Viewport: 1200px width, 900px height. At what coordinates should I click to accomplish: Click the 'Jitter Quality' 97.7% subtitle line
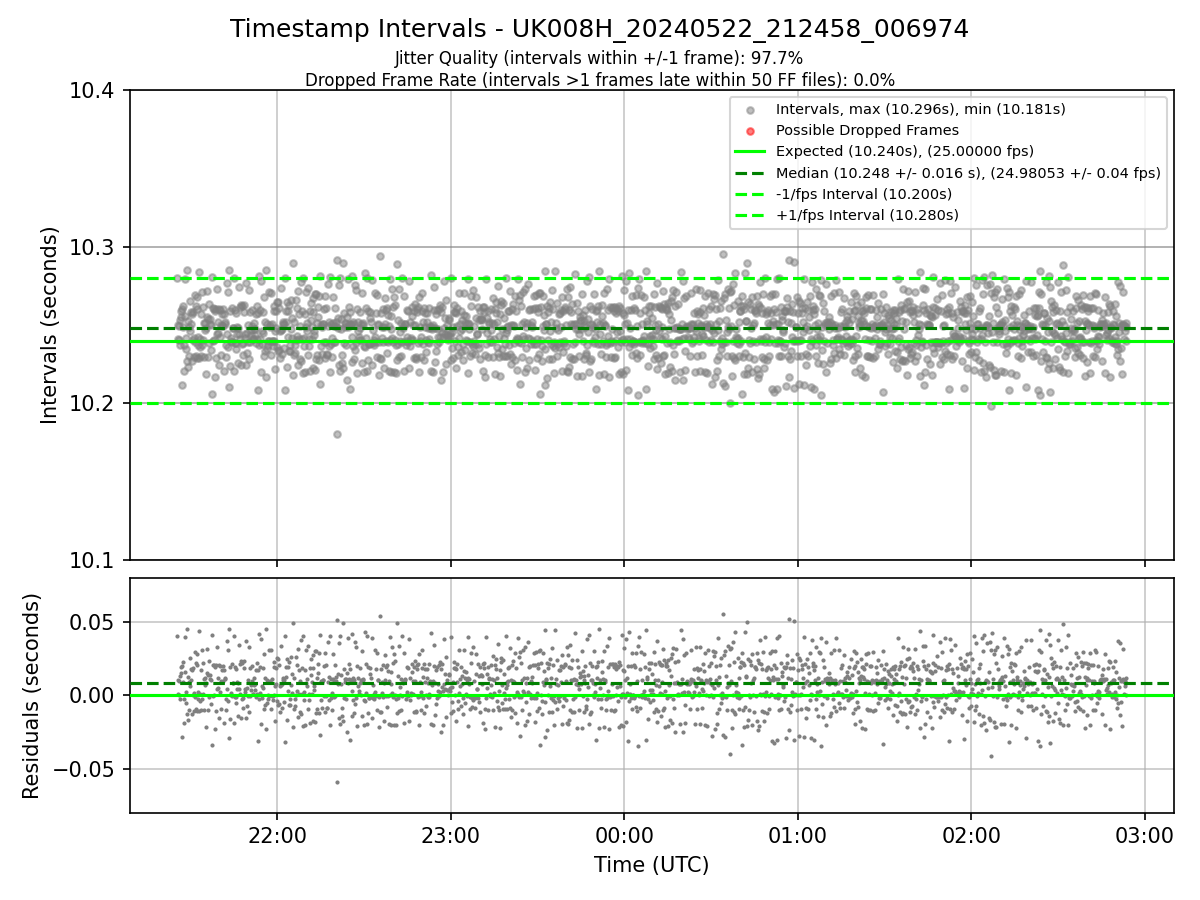point(599,58)
